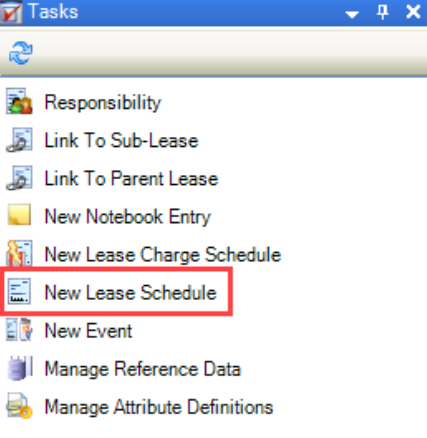The image size is (427, 438).
Task: Open the Tasks panel dropdown arrow
Action: pos(352,14)
